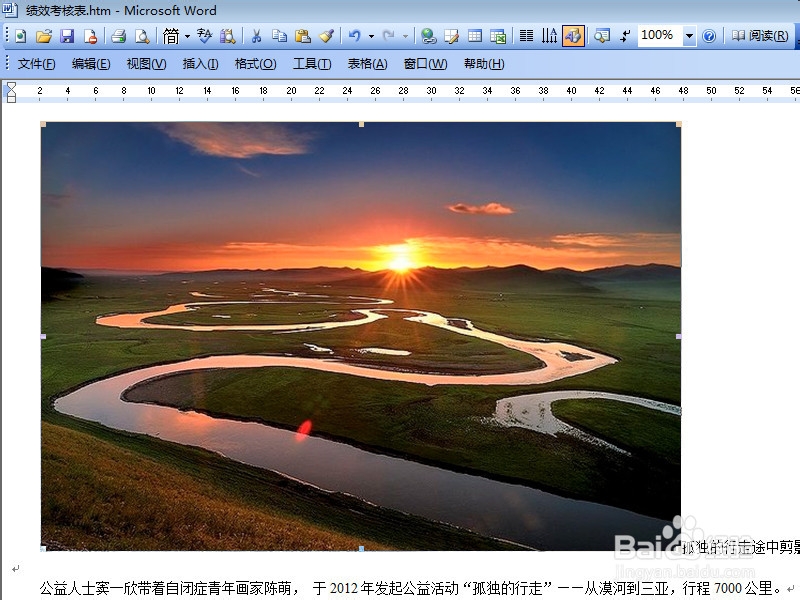Save the document with the floppy icon
Image resolution: width=800 pixels, height=600 pixels.
point(67,36)
